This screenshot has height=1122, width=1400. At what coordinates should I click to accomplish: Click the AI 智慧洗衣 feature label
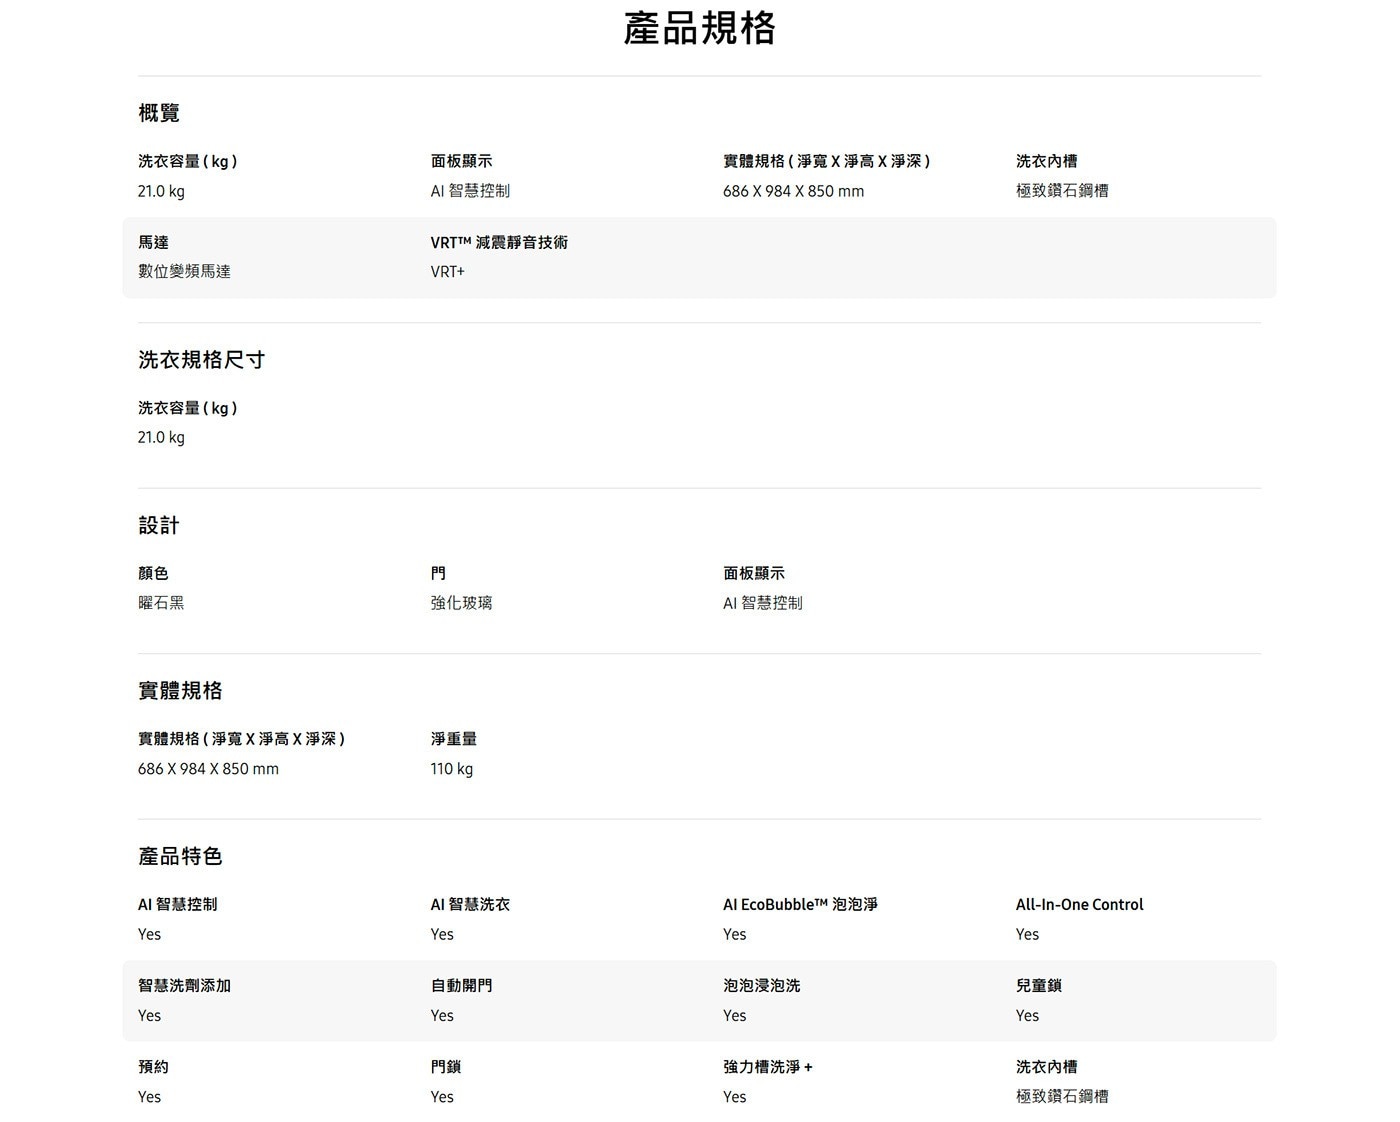coord(470,904)
